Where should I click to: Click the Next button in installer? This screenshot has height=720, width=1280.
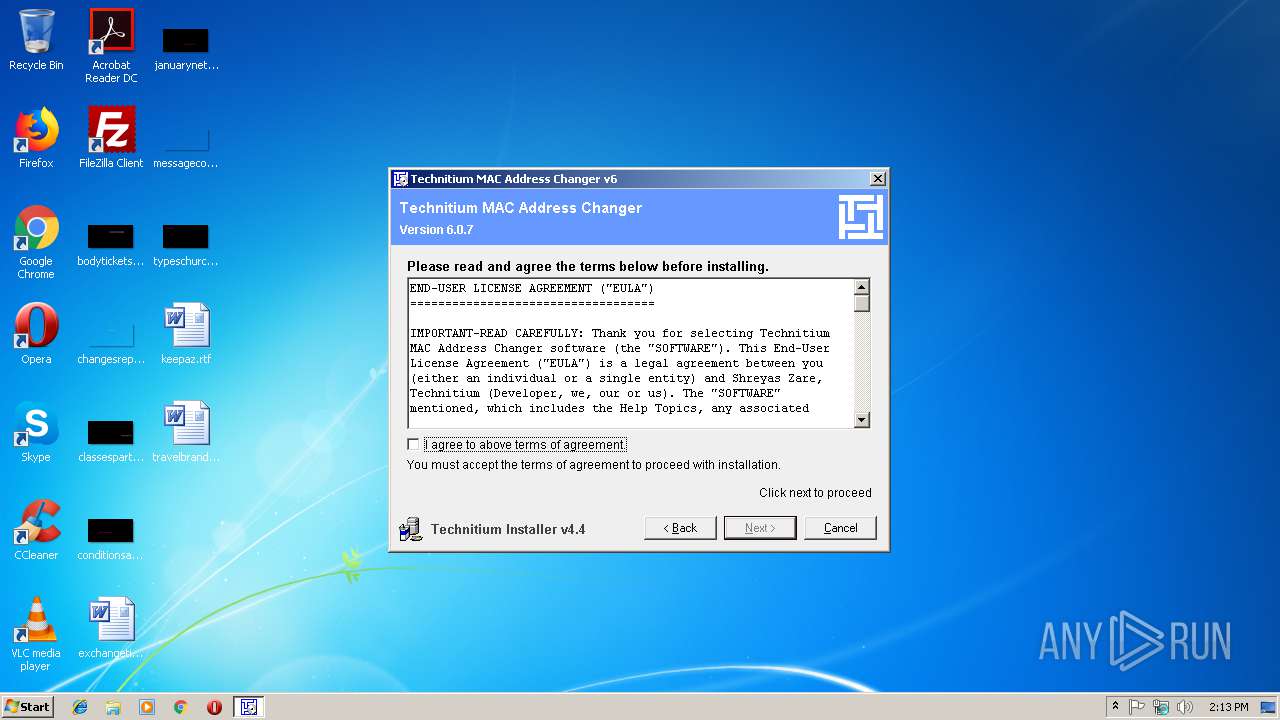[x=760, y=528]
